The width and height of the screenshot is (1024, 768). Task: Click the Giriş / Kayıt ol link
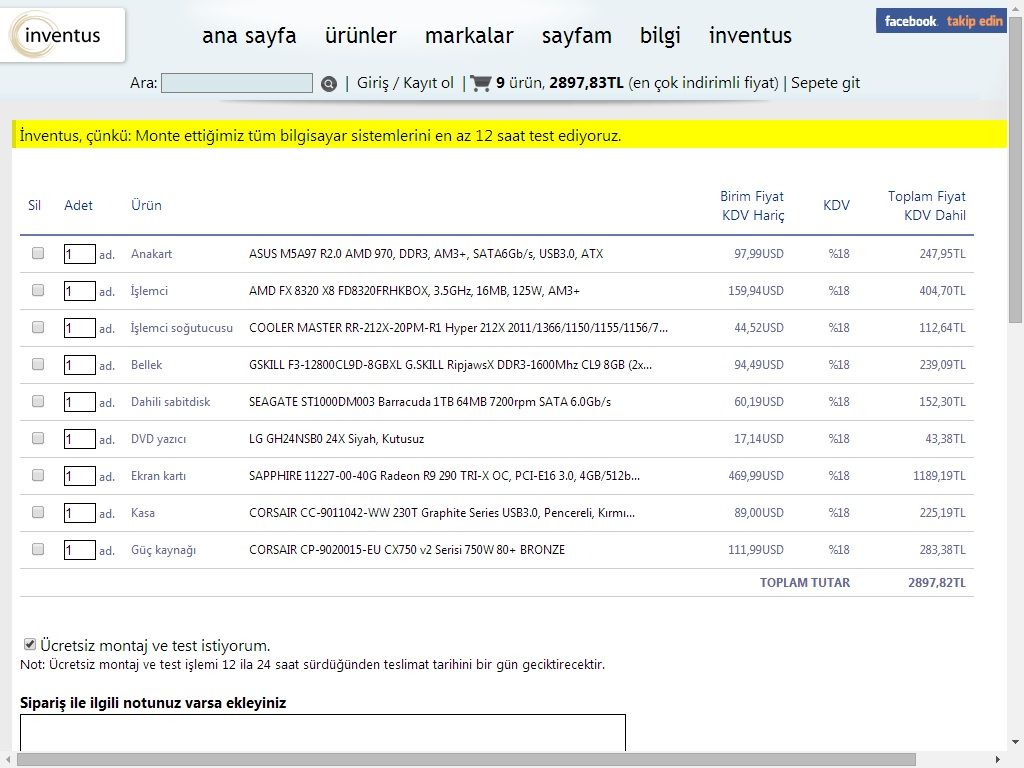[x=405, y=83]
